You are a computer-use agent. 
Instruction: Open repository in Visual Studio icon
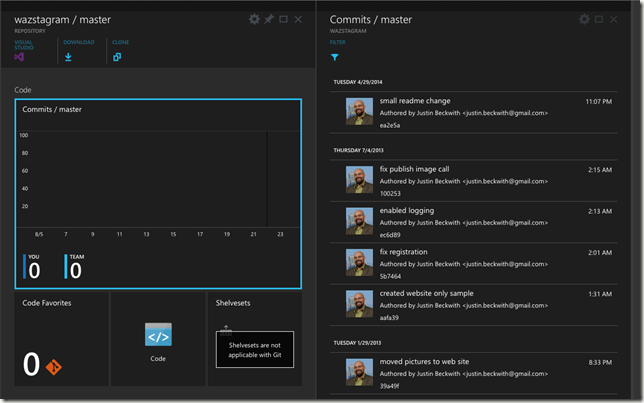[19, 57]
